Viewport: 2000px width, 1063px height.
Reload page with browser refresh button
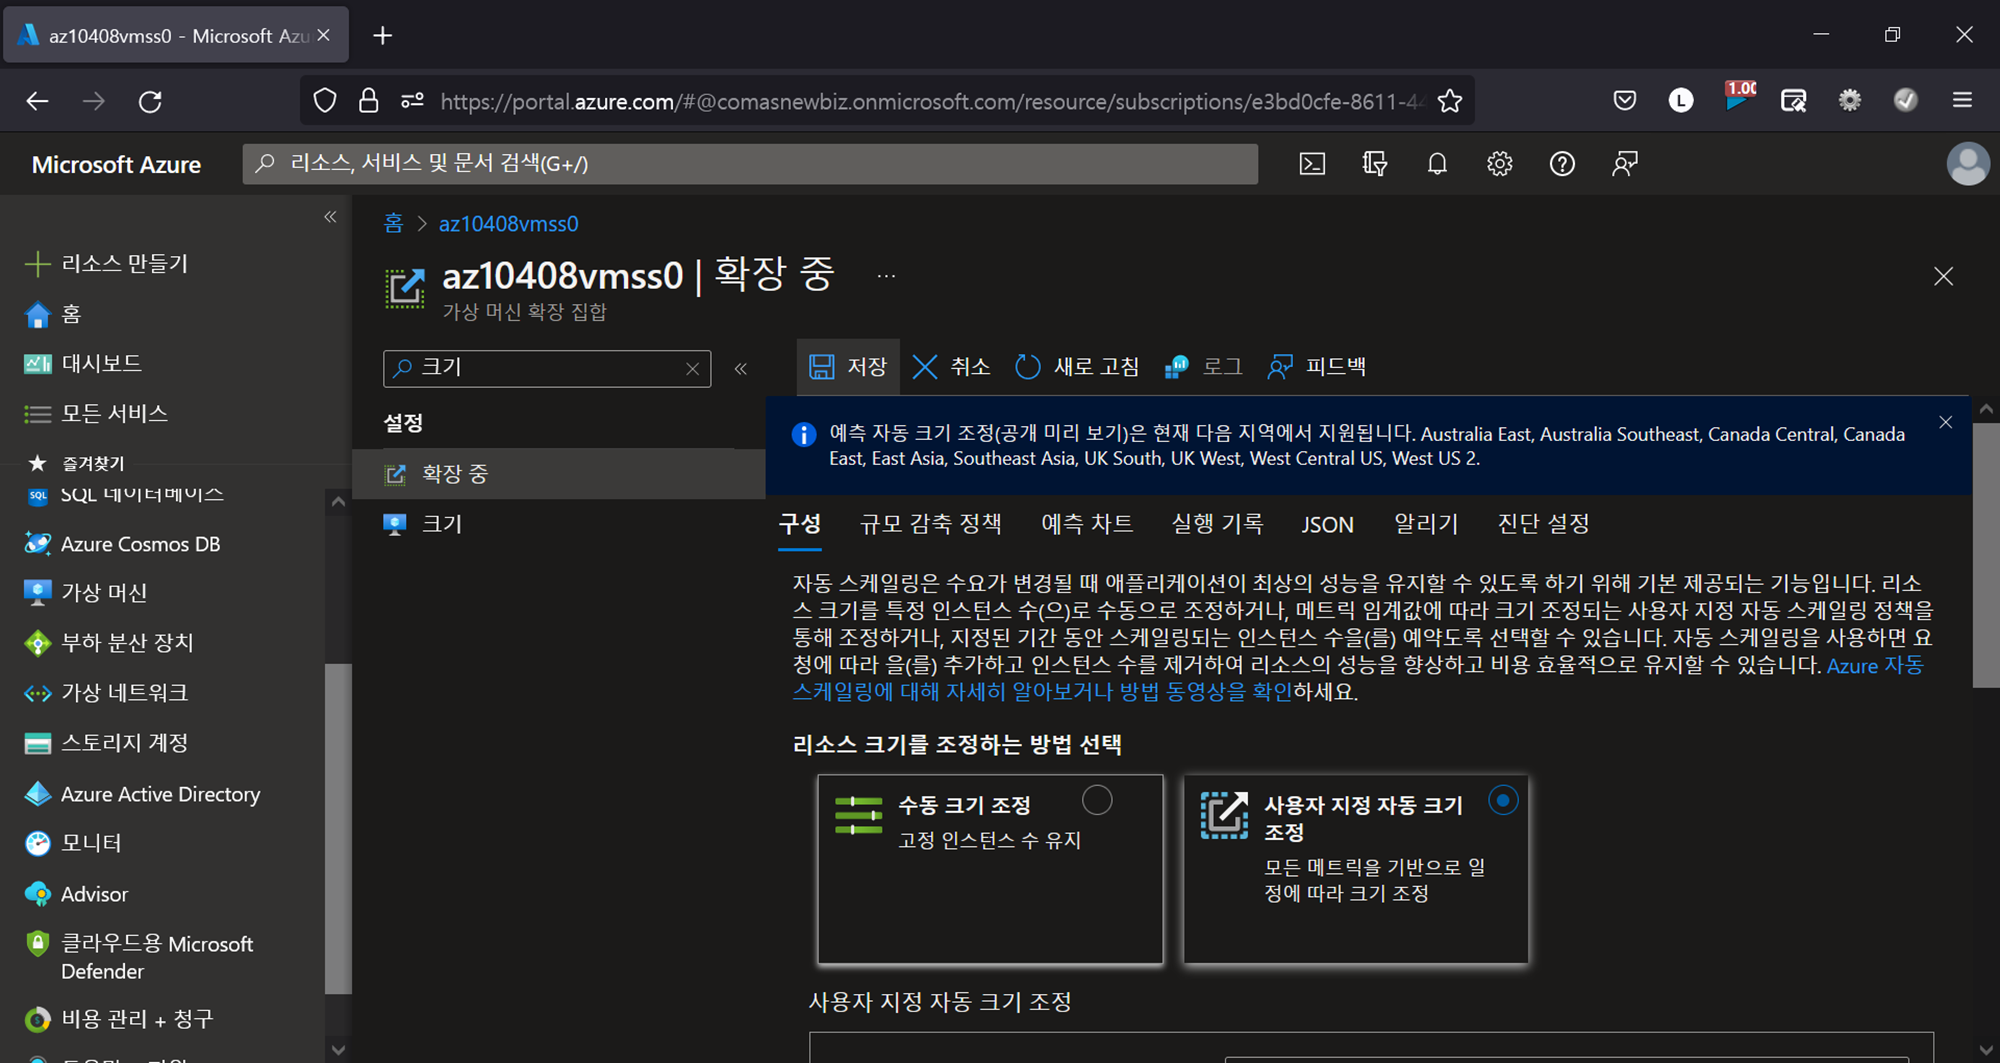point(150,101)
